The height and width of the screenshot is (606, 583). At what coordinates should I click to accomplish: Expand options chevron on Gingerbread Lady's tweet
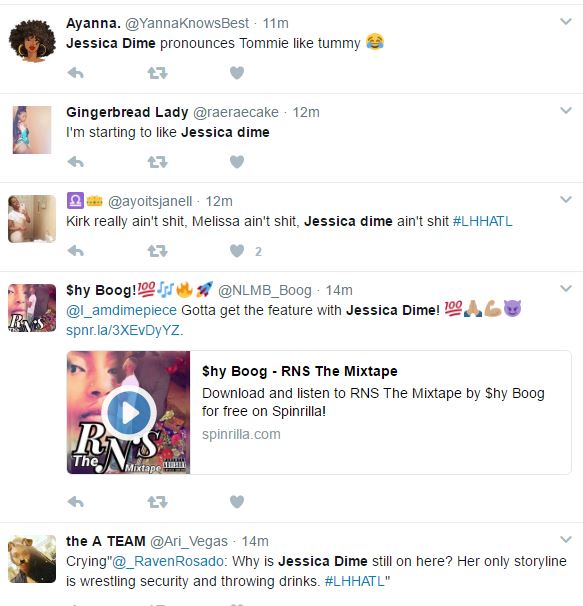[566, 111]
